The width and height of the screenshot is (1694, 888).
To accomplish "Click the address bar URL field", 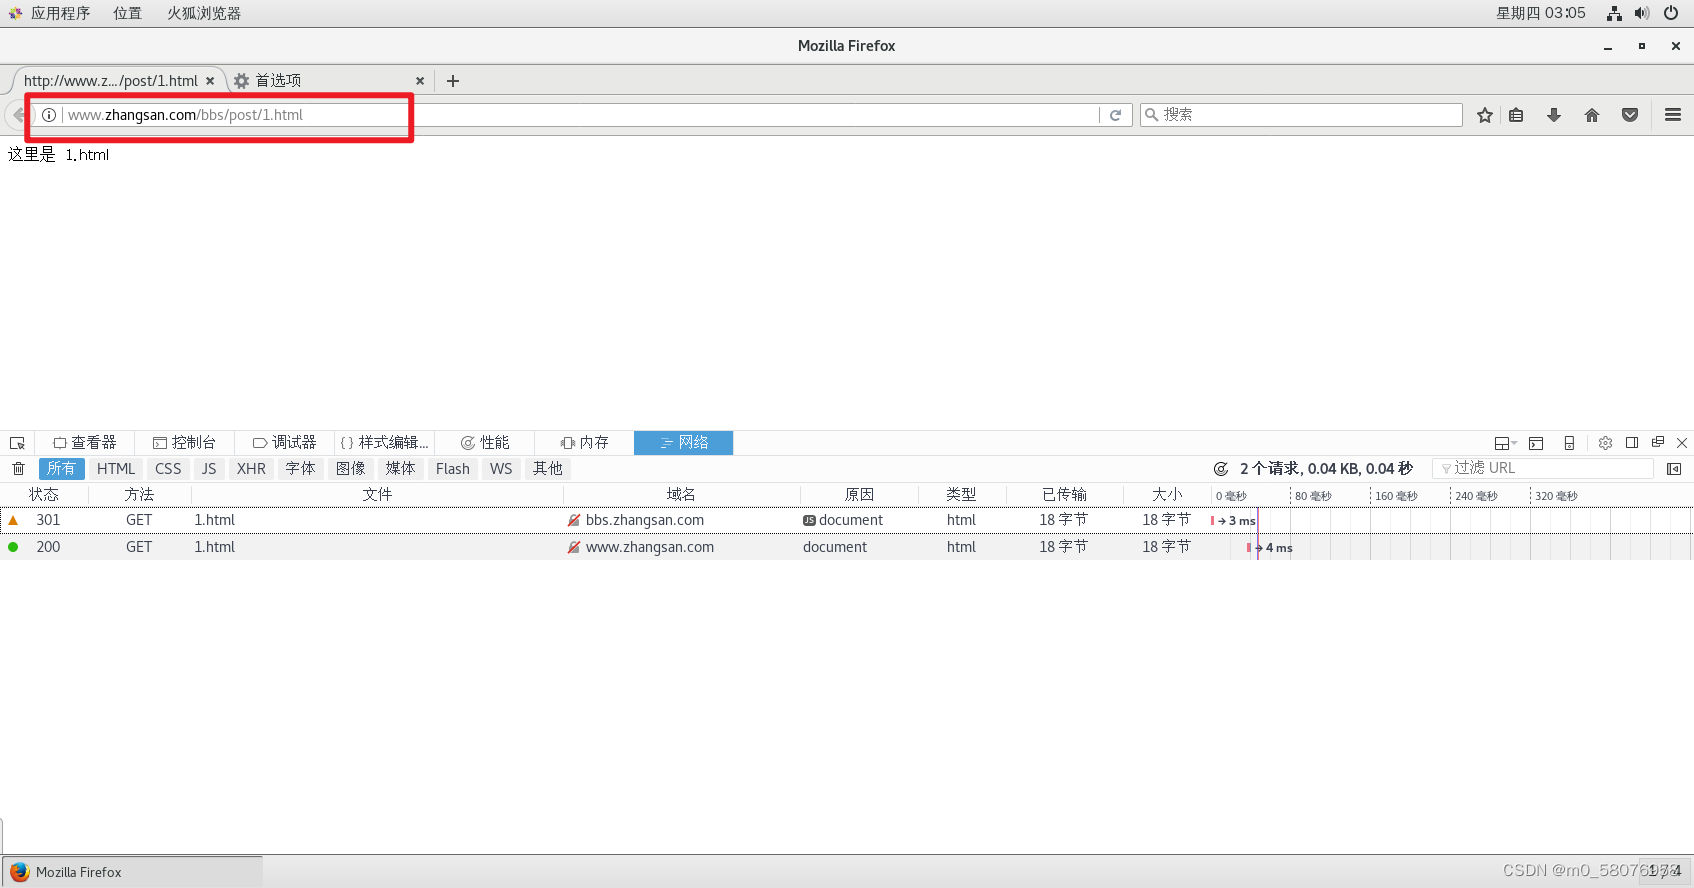I will tap(580, 115).
